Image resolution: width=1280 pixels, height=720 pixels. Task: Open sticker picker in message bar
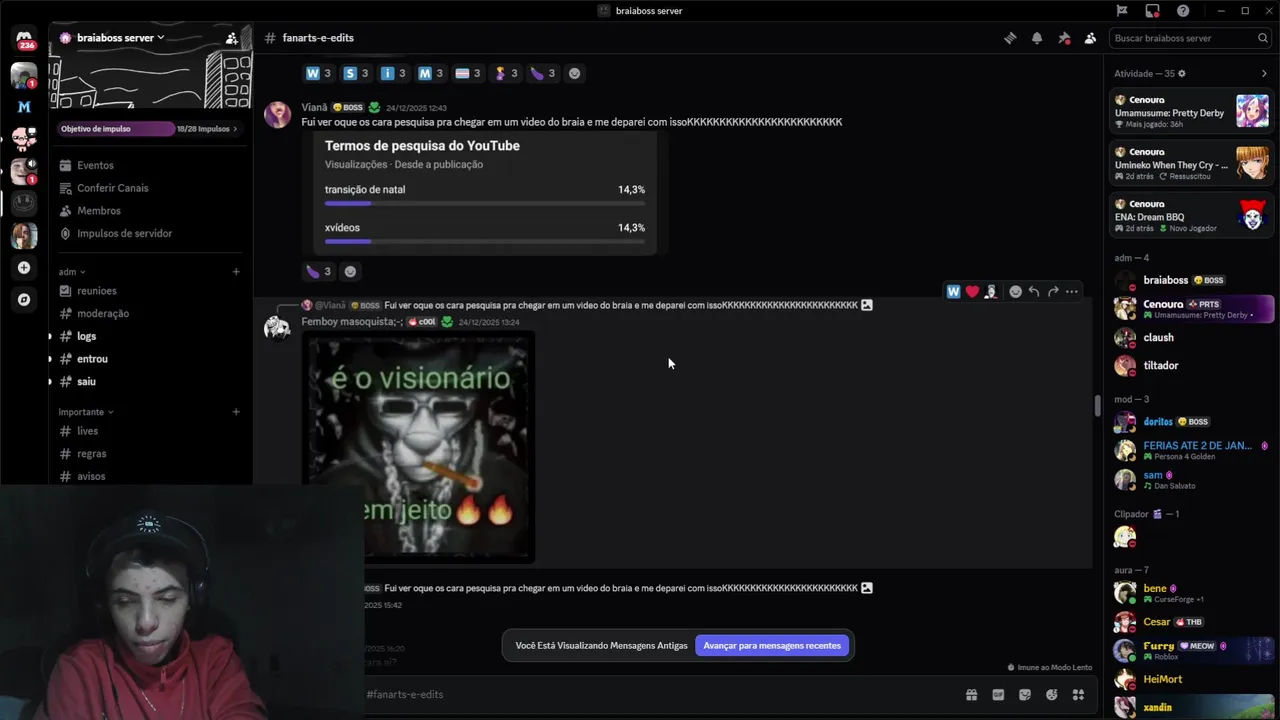[x=1025, y=695]
